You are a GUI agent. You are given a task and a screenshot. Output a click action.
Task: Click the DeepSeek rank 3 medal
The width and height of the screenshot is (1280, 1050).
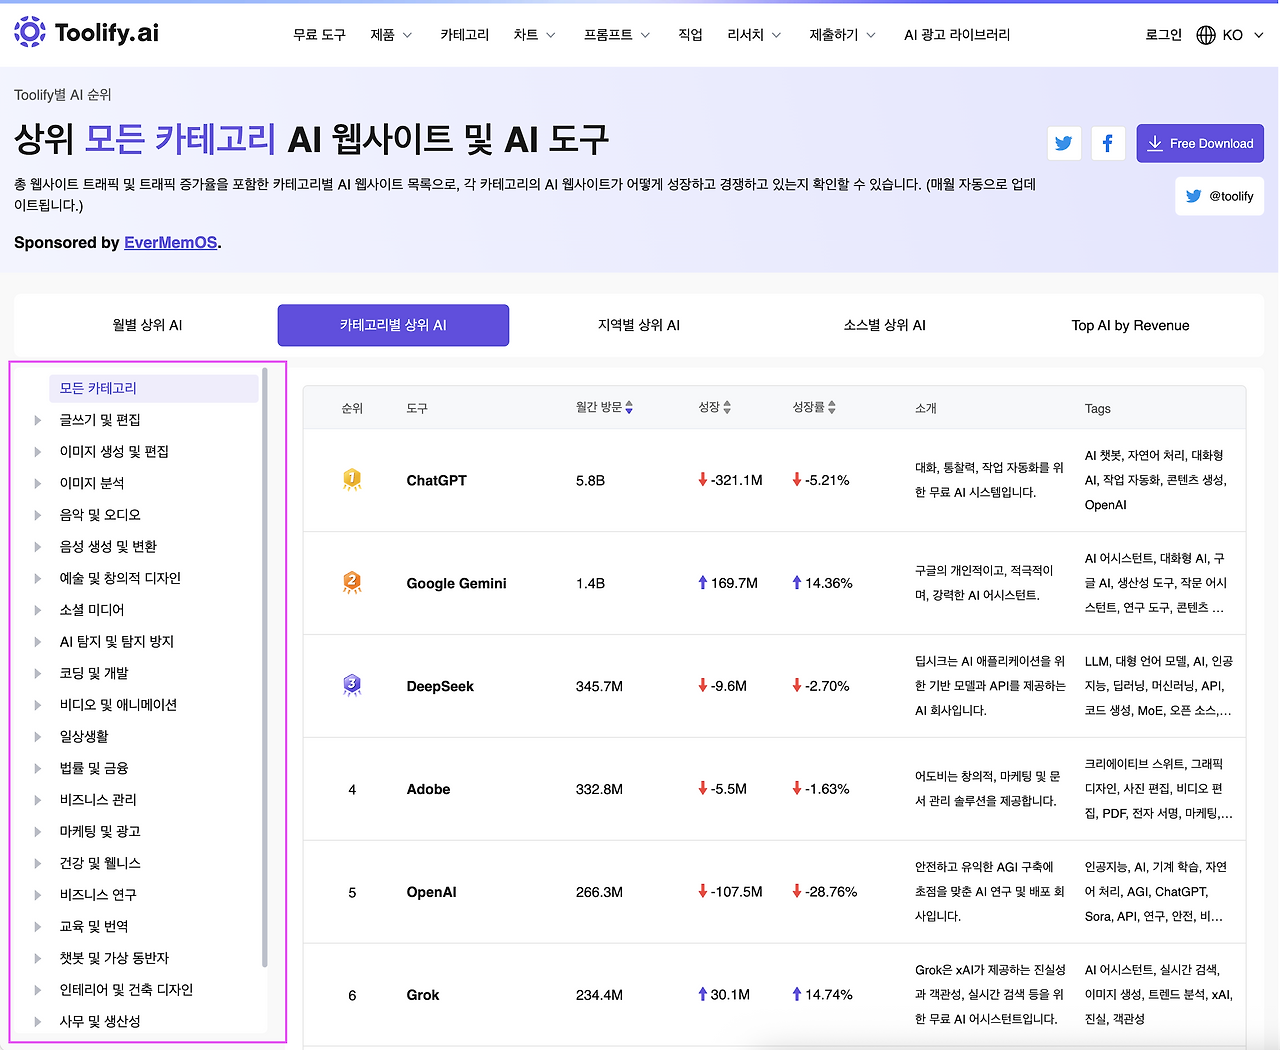(352, 686)
